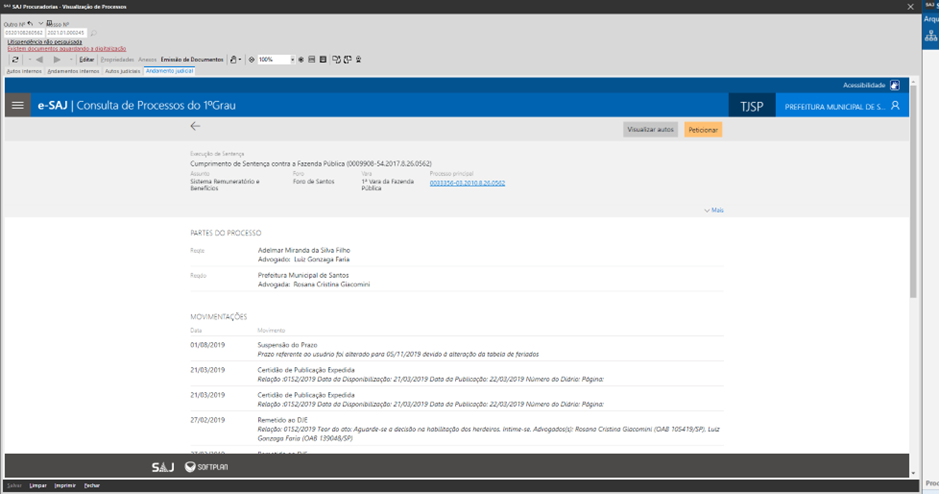Screen dimensions: 939x494
Task: Click the Visualizar autos button
Action: pyautogui.click(x=651, y=130)
